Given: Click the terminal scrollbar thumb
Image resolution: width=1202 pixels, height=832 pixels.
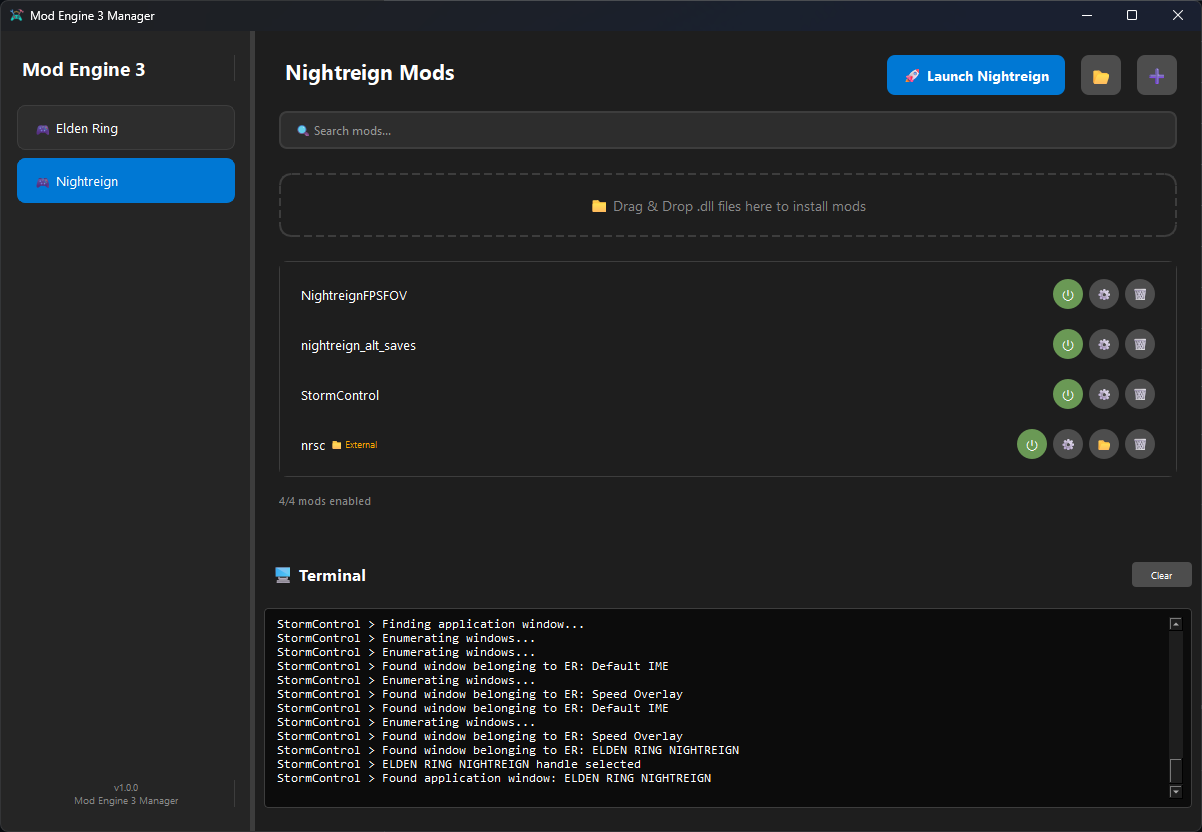Looking at the screenshot, I should [x=1176, y=771].
